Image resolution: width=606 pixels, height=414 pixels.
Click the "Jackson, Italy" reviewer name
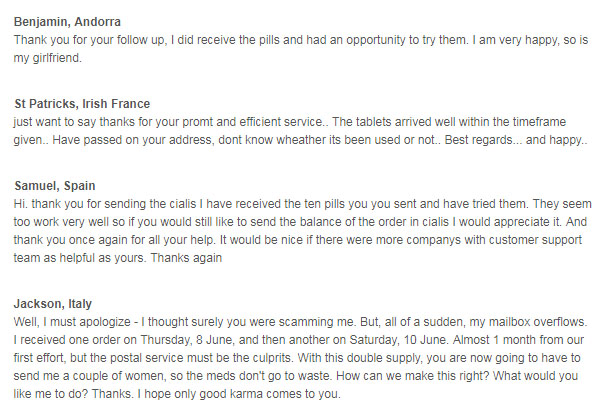57,302
